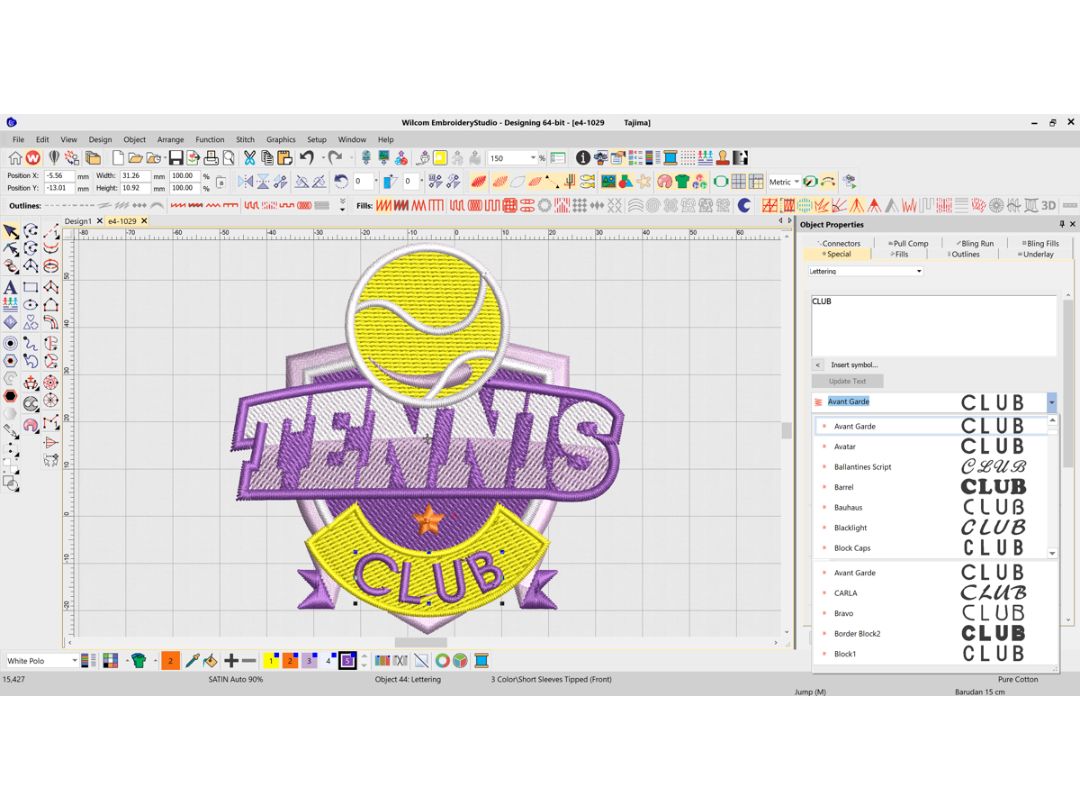Click the Insert symbol button
Screen dimensions: 1080x810
pos(854,365)
